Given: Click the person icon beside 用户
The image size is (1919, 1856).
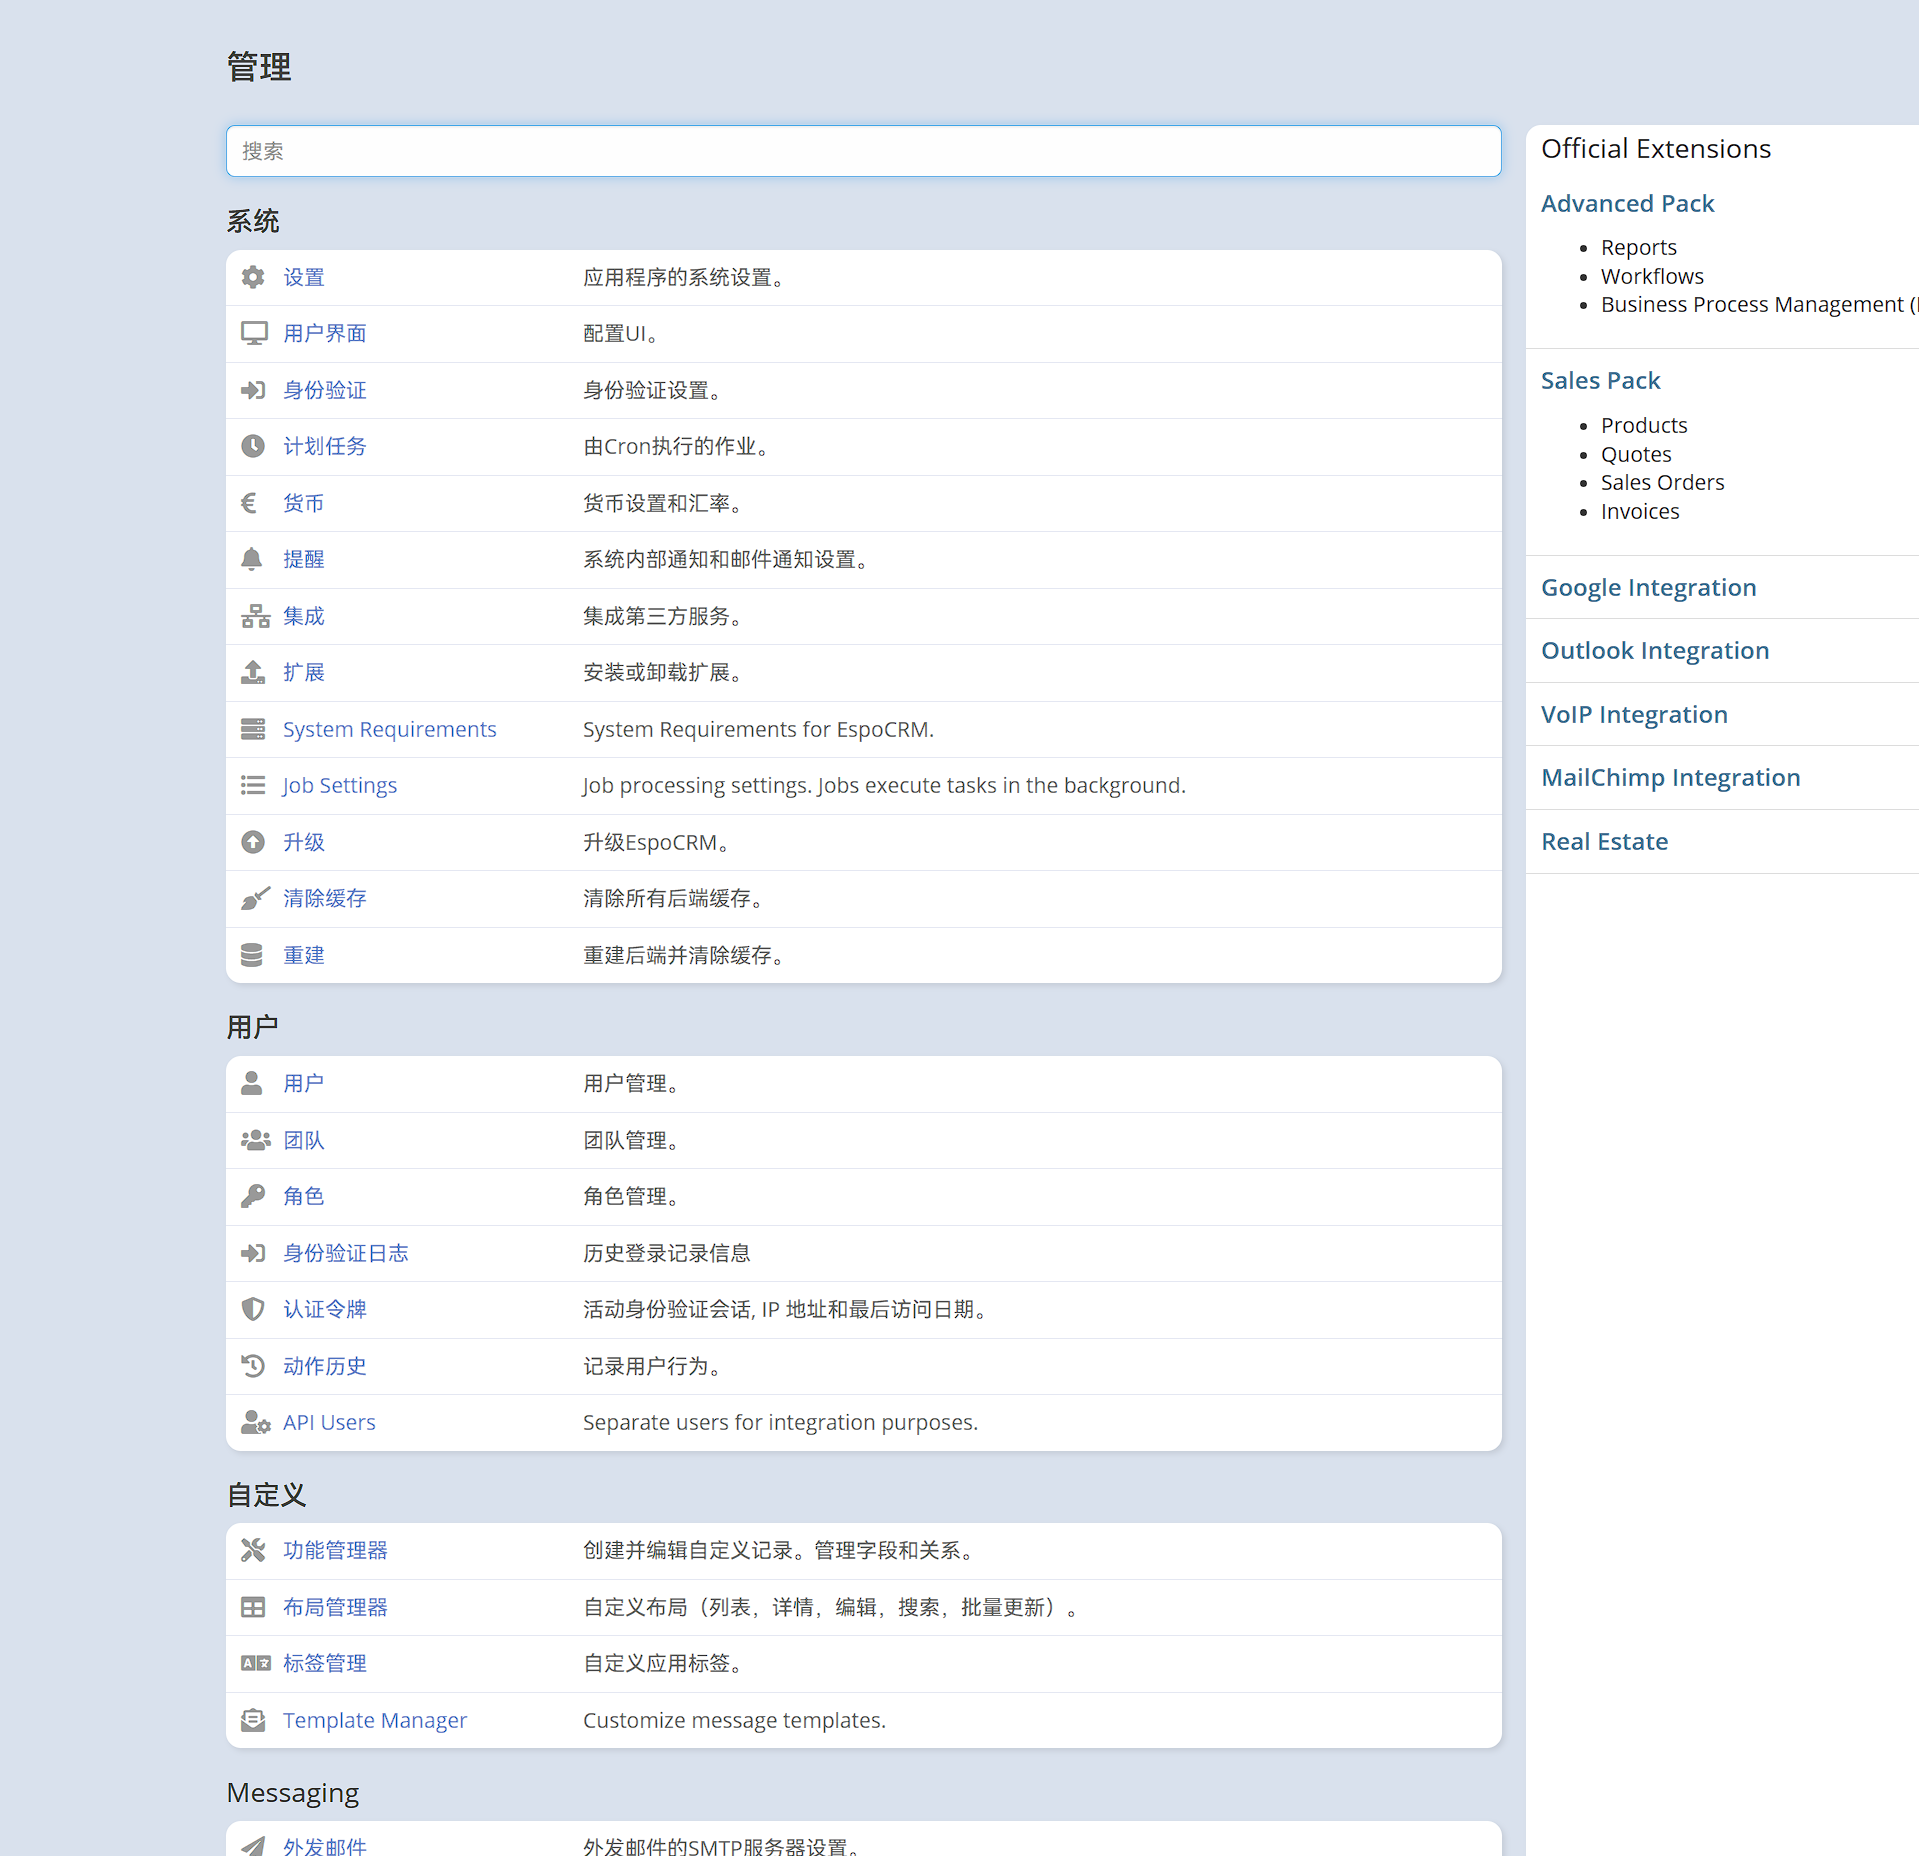Looking at the screenshot, I should pos(252,1083).
